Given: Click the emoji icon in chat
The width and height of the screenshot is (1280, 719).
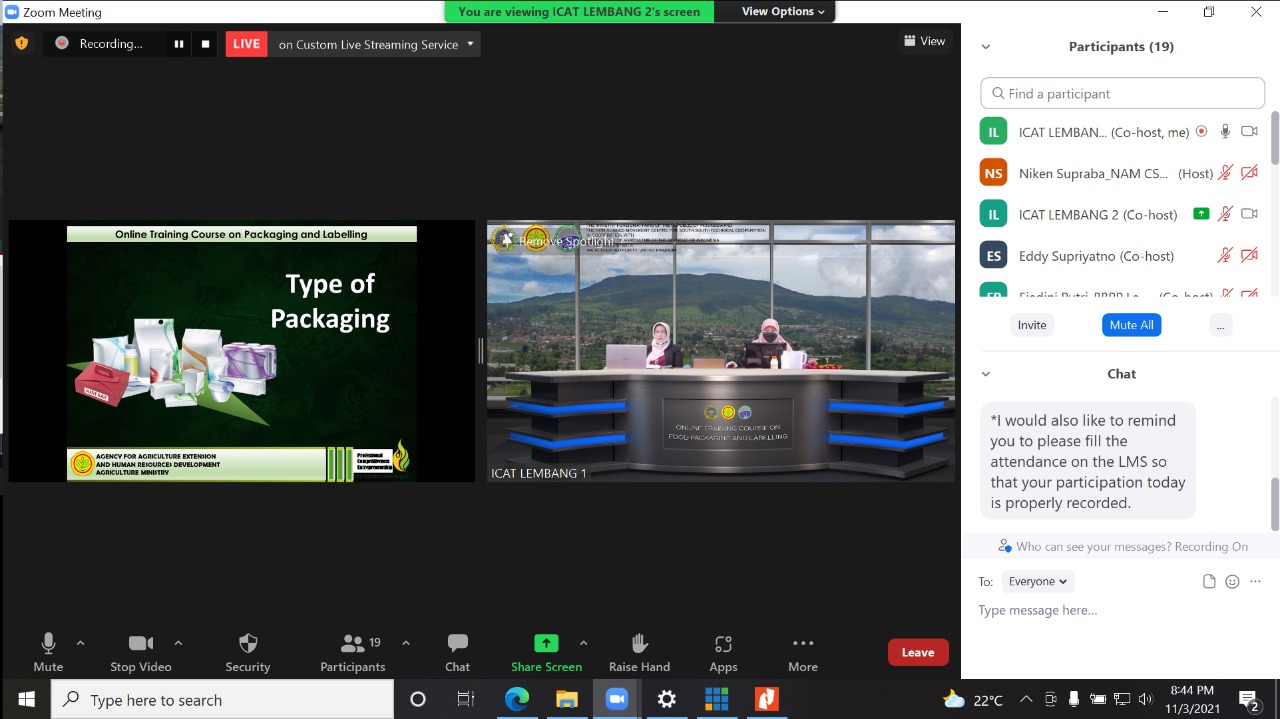Looking at the screenshot, I should [x=1232, y=581].
